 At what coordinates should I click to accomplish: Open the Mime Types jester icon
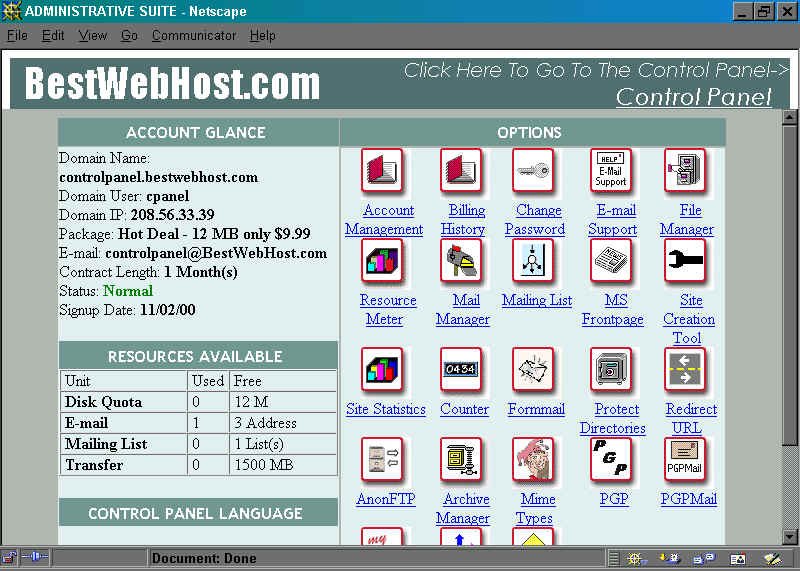click(533, 459)
